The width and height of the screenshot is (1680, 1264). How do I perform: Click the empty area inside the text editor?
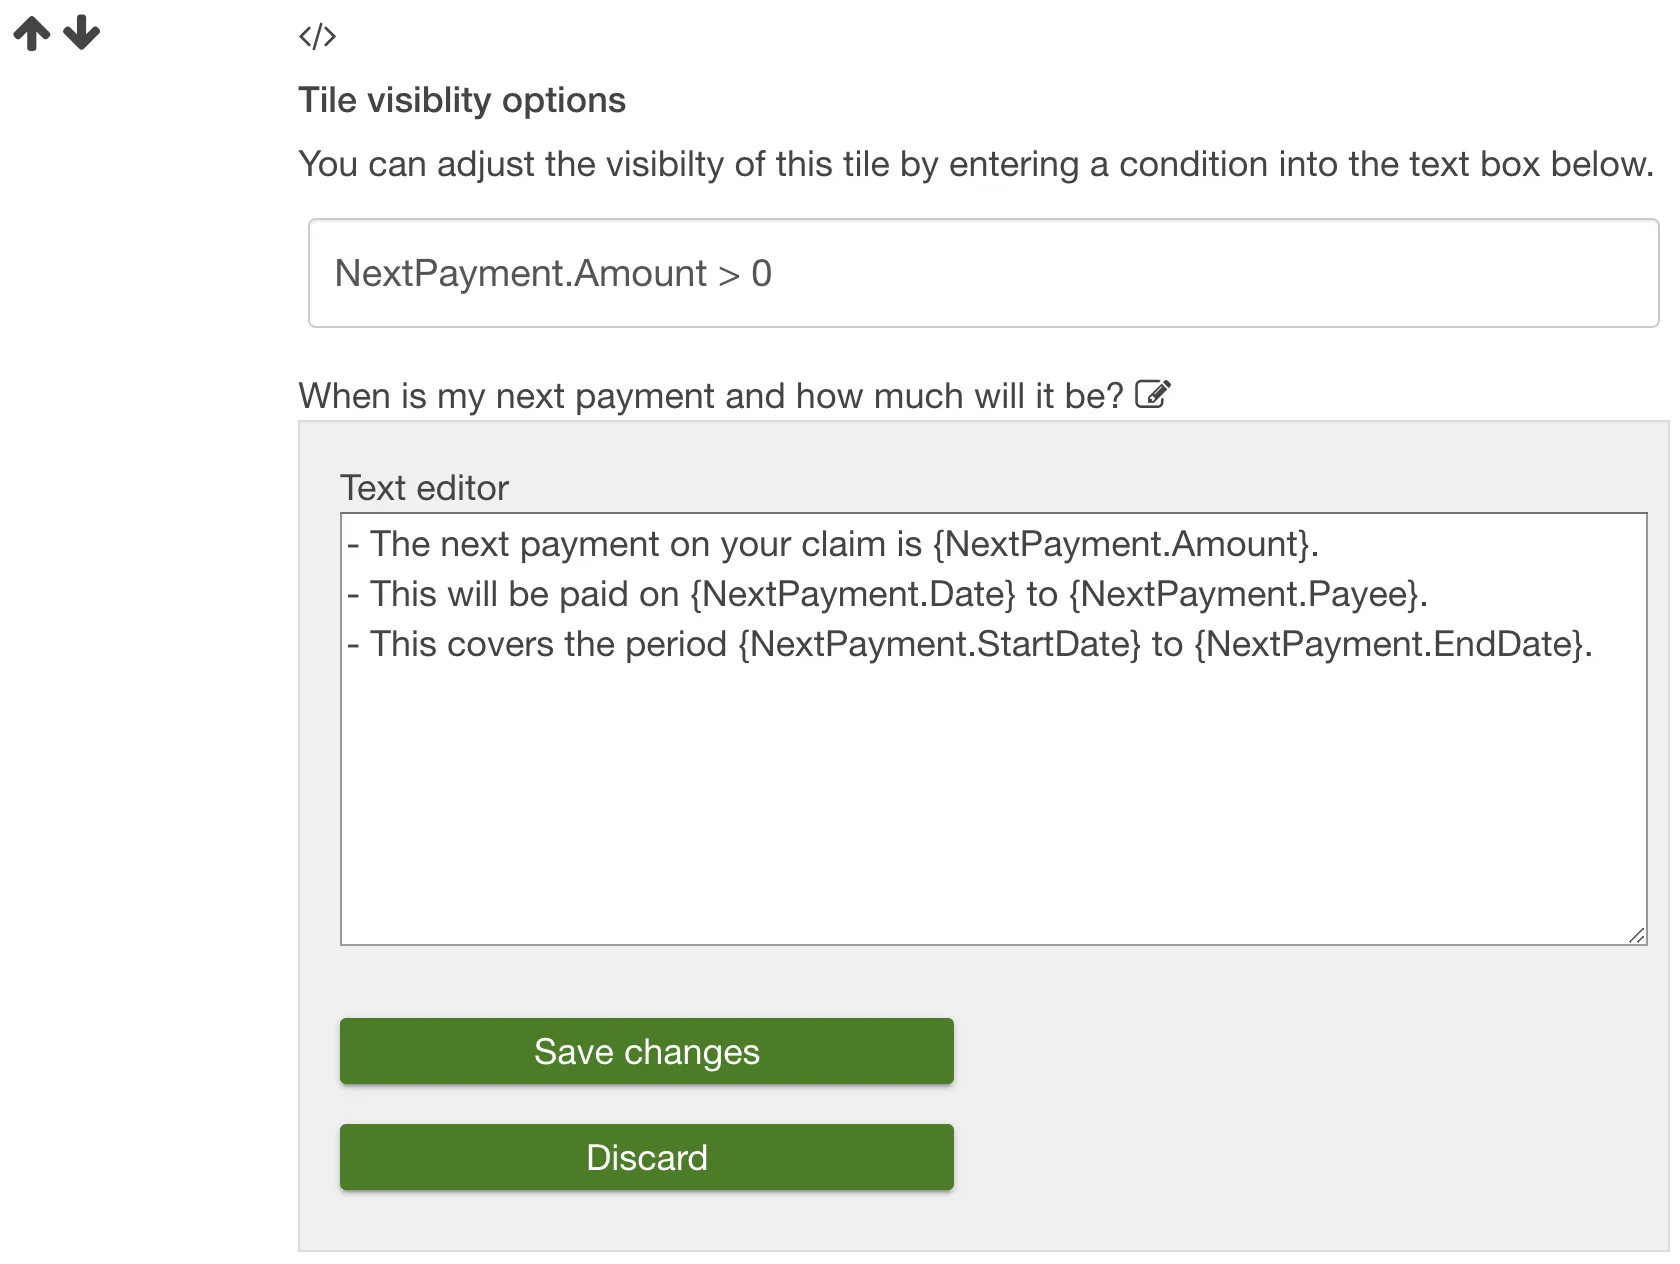point(992,800)
